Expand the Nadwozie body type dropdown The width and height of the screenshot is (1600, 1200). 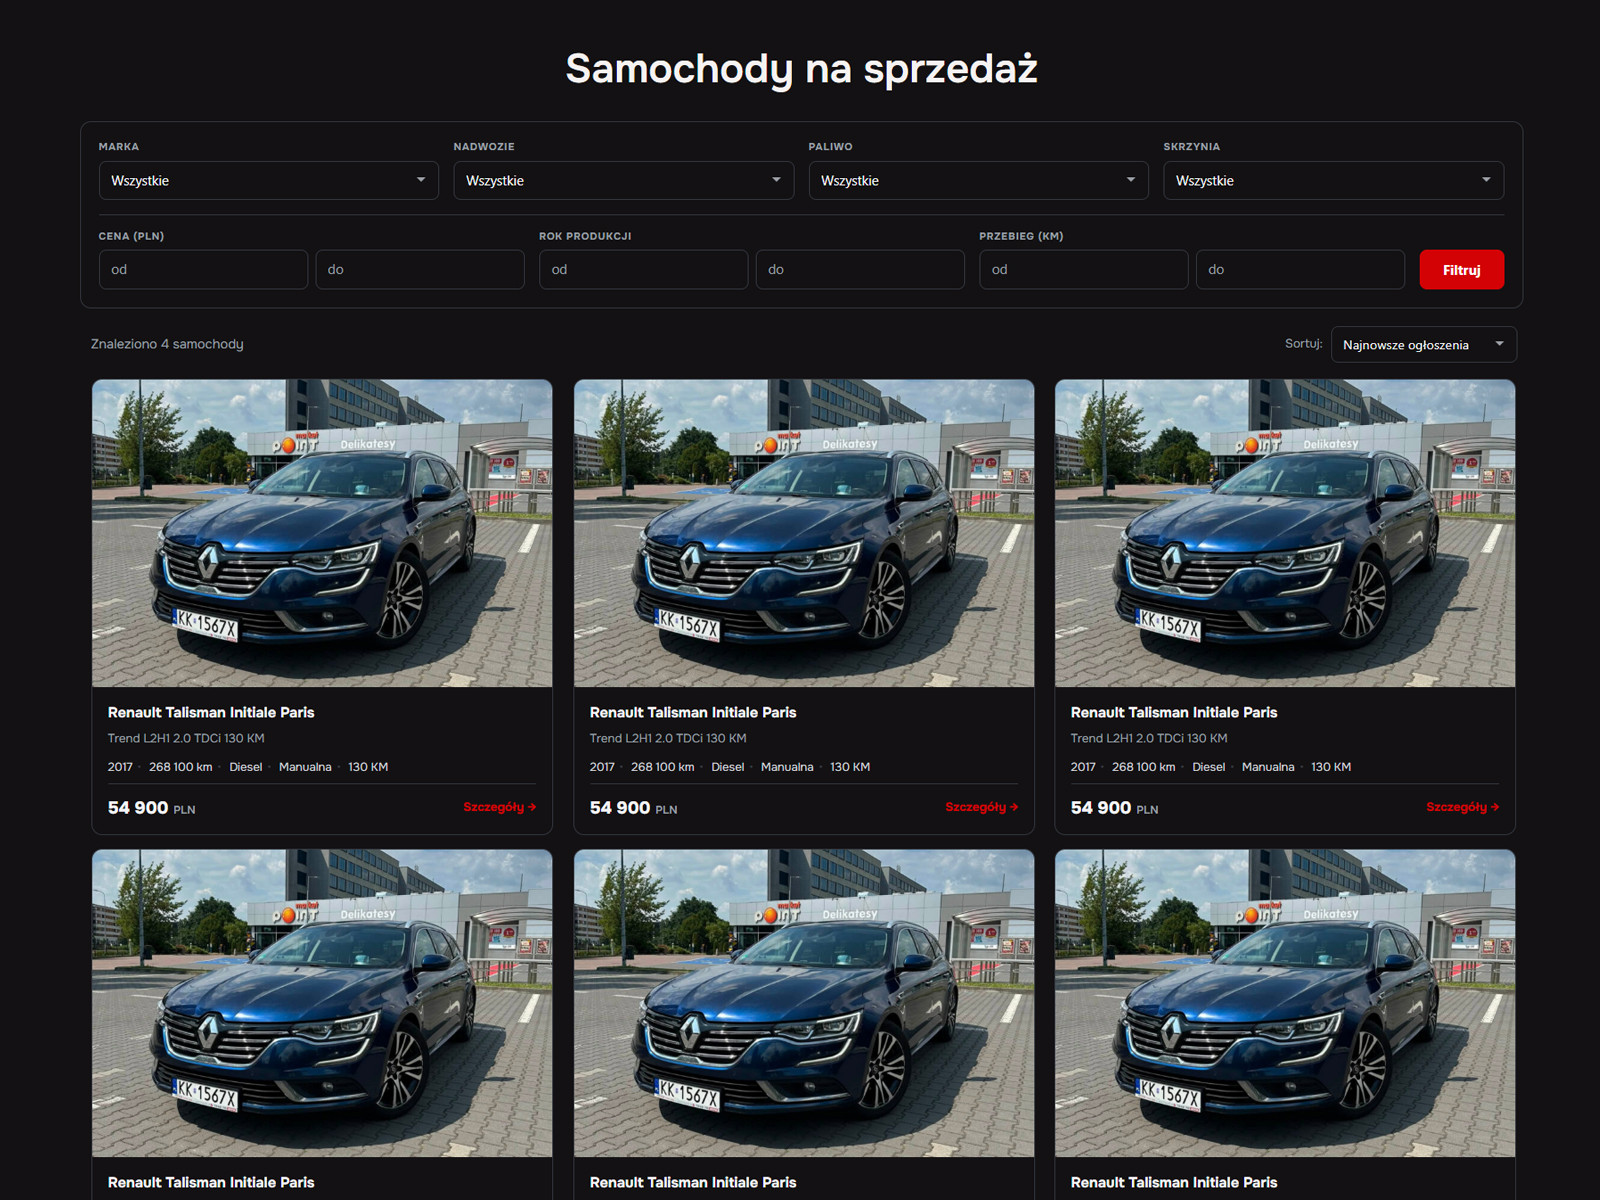(x=623, y=181)
